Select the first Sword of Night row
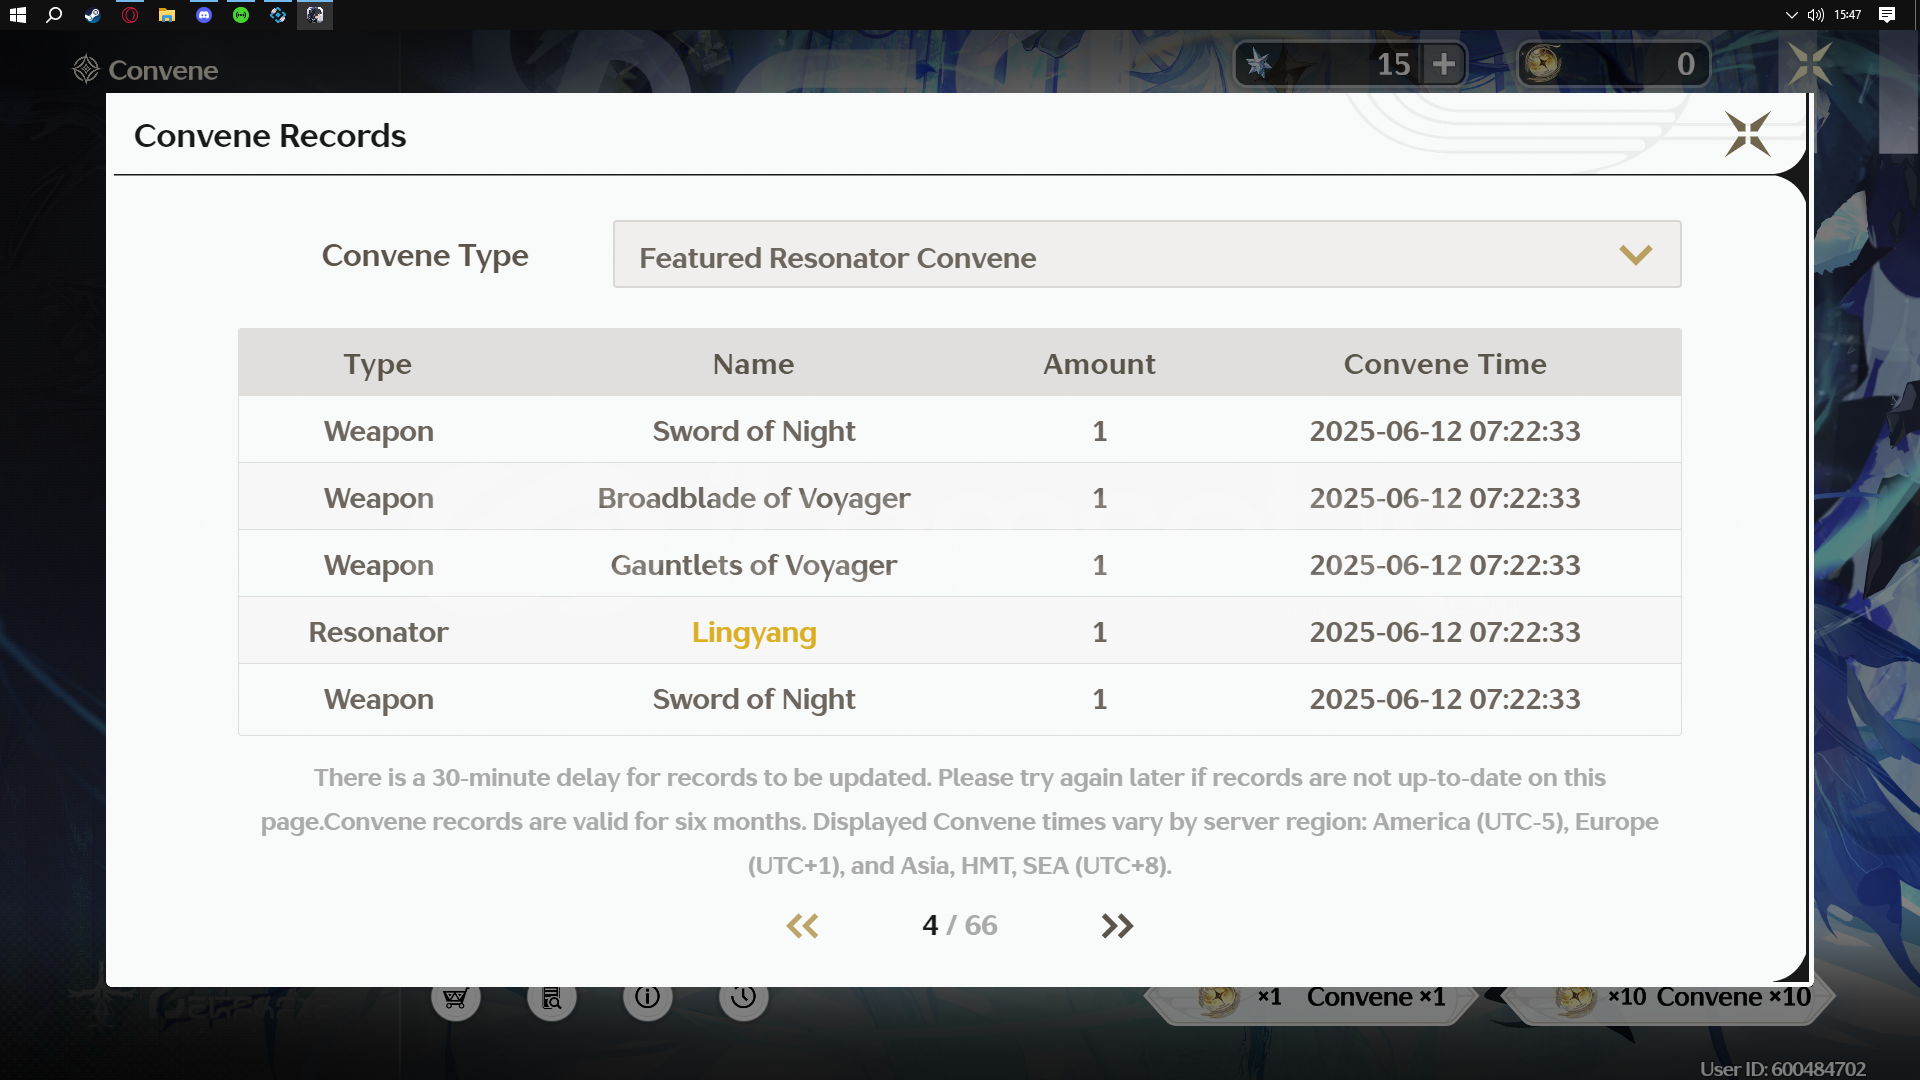The image size is (1920, 1080). (960, 431)
